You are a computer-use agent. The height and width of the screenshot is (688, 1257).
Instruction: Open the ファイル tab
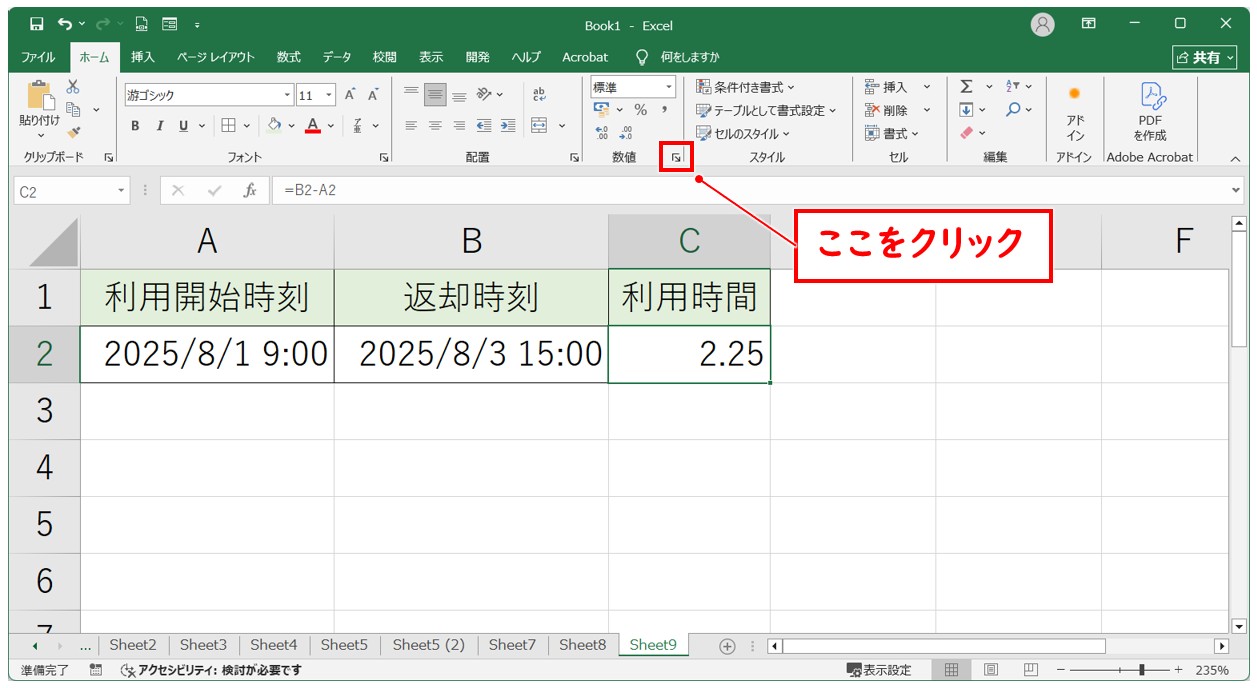click(x=39, y=57)
